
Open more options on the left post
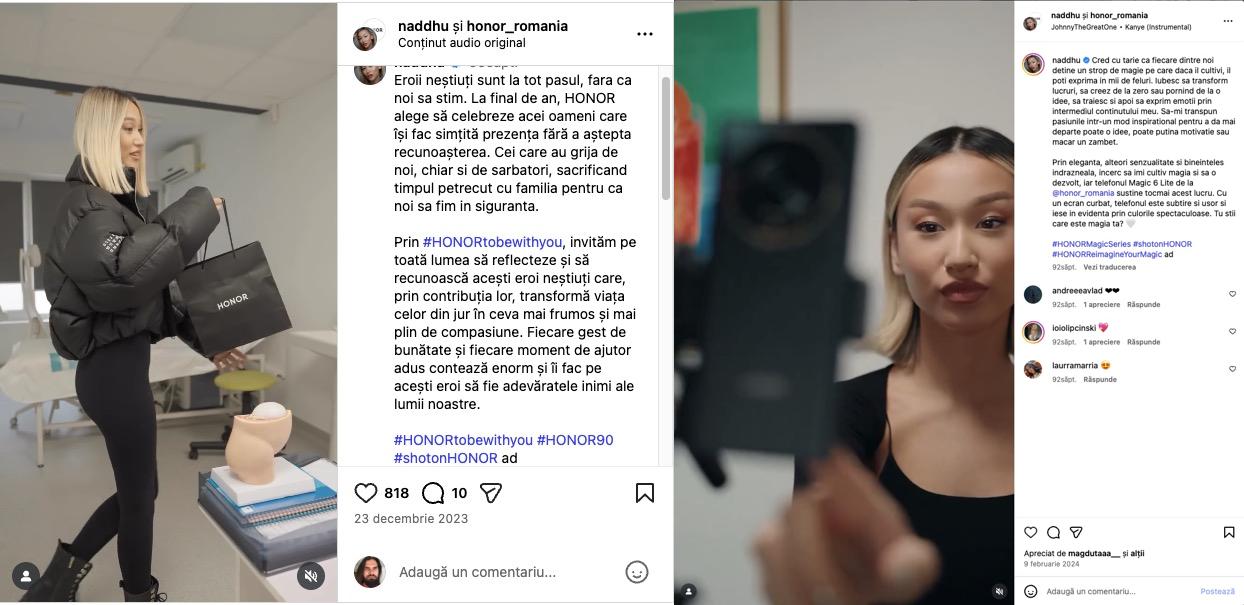coord(645,34)
